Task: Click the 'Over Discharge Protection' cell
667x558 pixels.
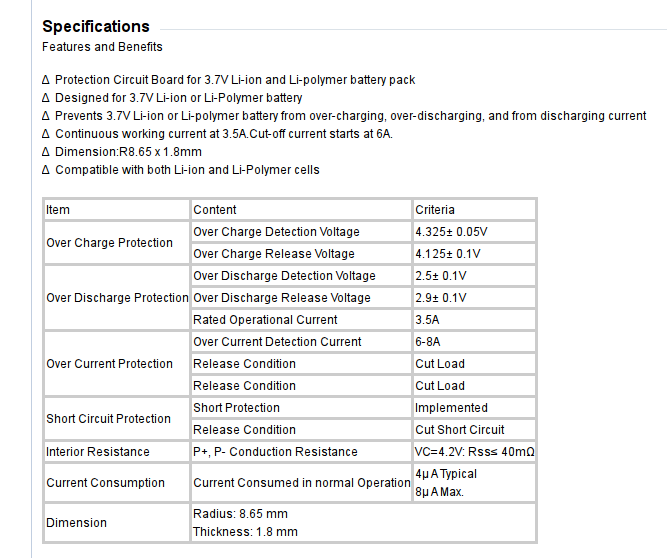Action: coord(117,298)
